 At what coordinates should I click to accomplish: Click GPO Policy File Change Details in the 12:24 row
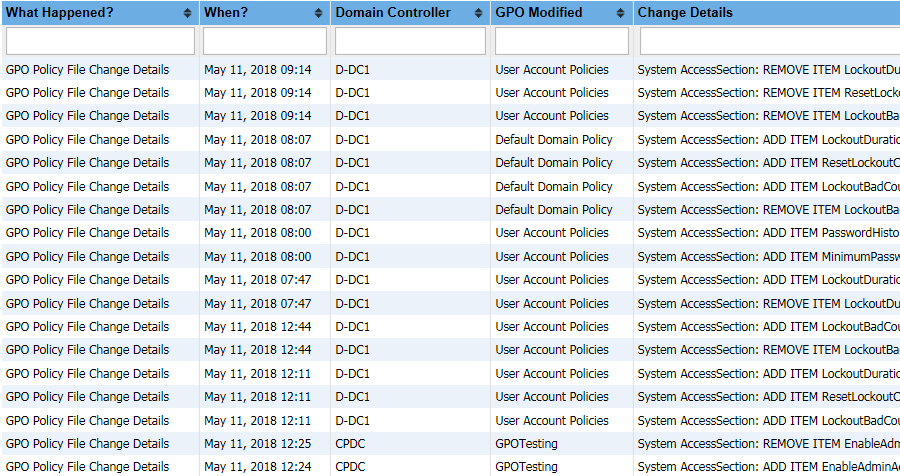pos(87,467)
